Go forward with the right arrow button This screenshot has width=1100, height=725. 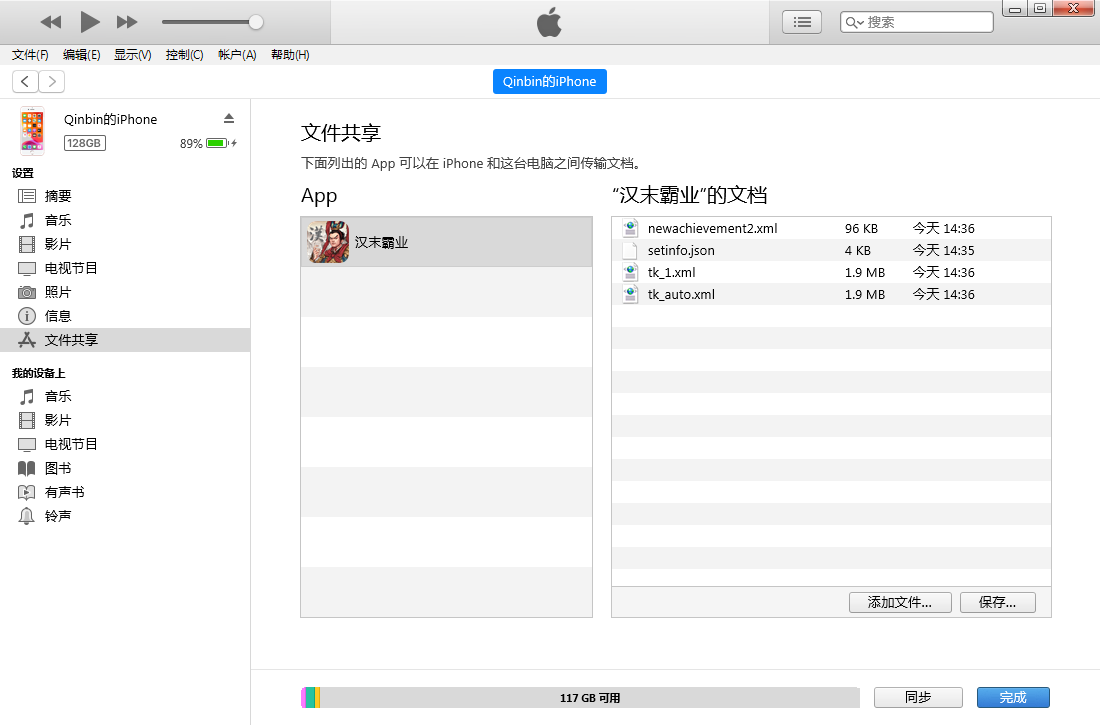click(x=52, y=81)
